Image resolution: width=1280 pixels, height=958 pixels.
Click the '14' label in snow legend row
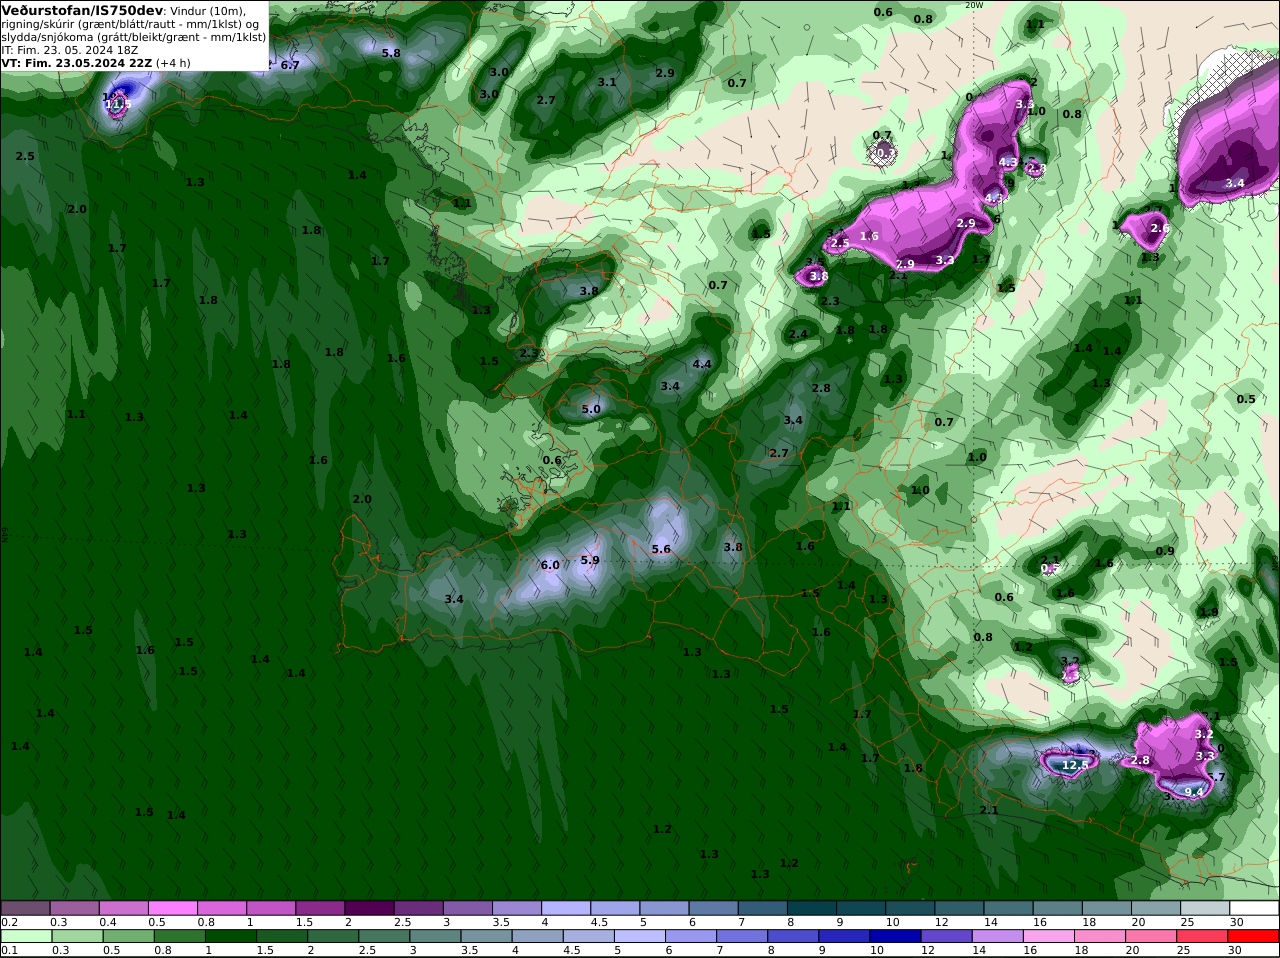(x=990, y=922)
